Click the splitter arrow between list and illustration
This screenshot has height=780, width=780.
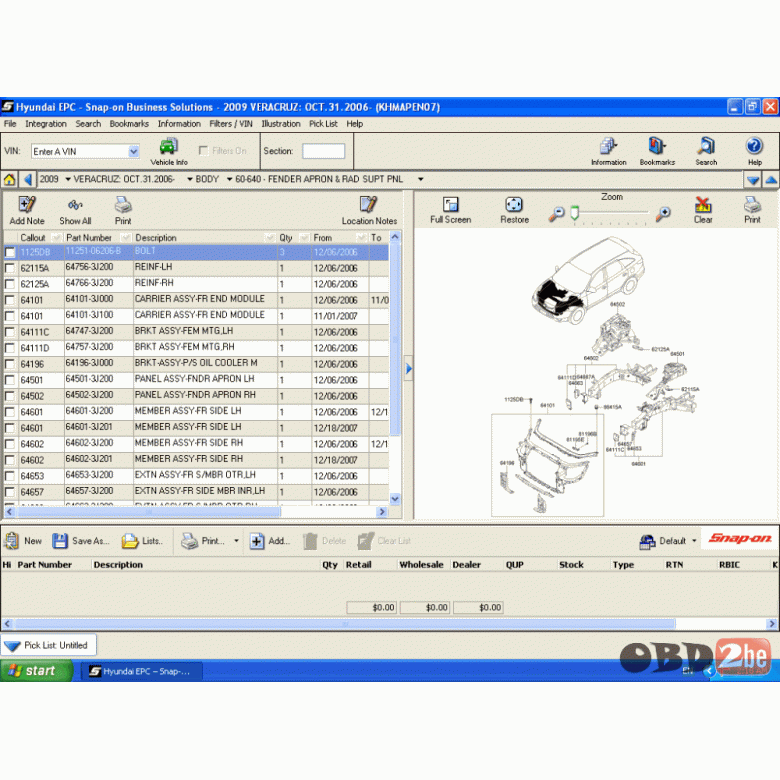click(408, 369)
